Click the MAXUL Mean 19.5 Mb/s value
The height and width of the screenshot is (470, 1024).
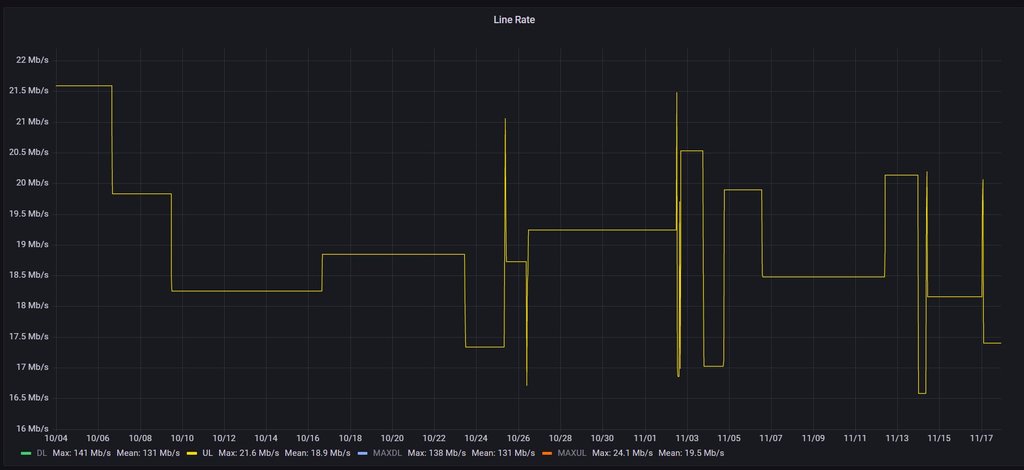(x=691, y=454)
